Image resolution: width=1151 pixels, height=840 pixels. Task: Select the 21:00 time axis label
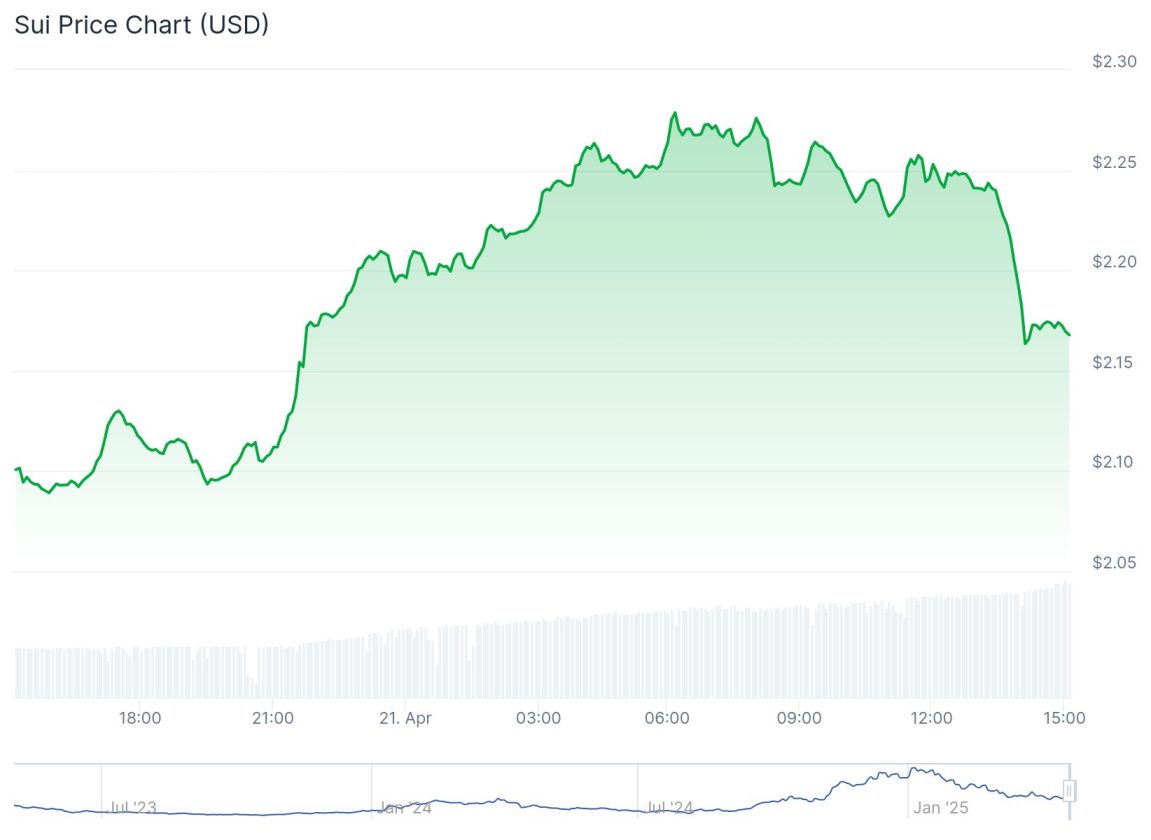[x=272, y=718]
